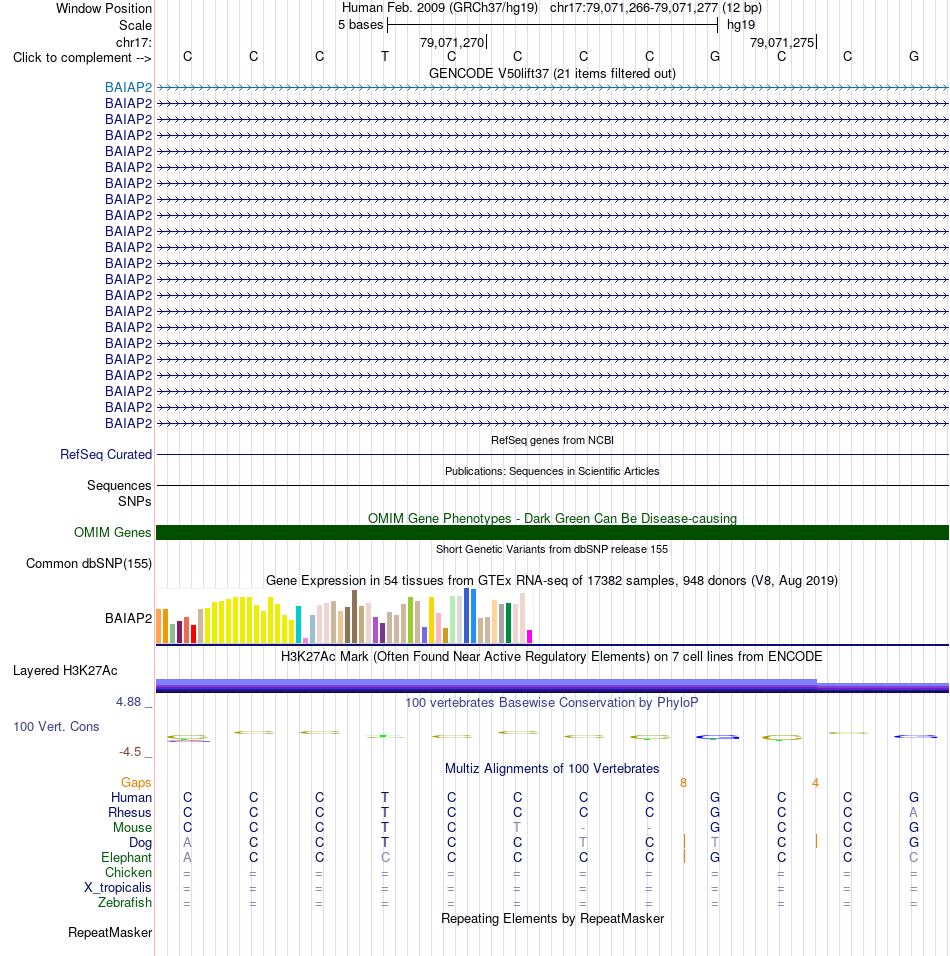950x956 pixels.
Task: Click the purple H3K27Ac signal bar
Action: (x=552, y=686)
